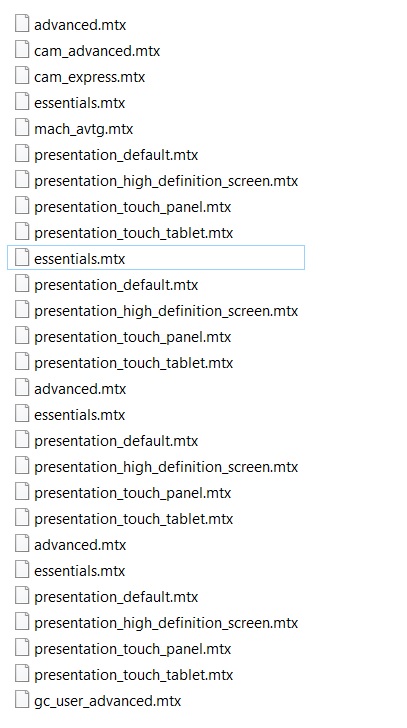Image resolution: width=407 pixels, height=728 pixels.
Task: Select presentation_default.mtx right below the outlined essentials.mtx
Action: coord(116,285)
